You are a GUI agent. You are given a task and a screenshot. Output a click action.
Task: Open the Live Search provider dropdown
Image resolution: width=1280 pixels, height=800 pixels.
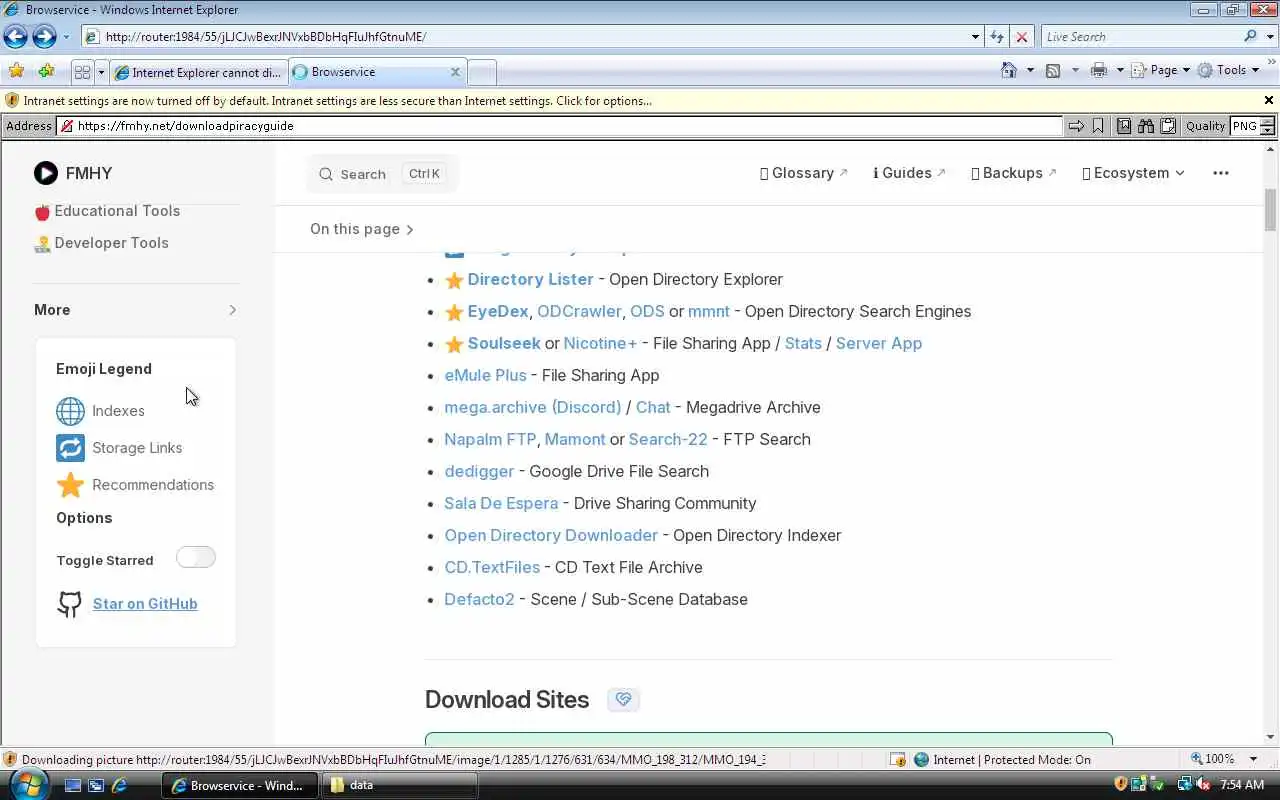click(1268, 37)
